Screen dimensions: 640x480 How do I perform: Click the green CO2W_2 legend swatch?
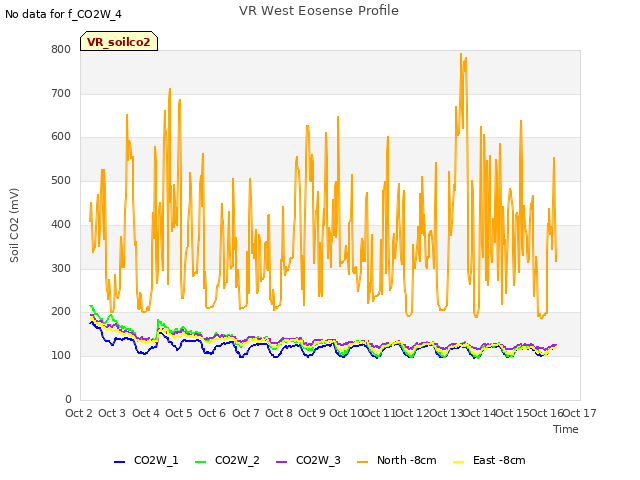click(200, 462)
